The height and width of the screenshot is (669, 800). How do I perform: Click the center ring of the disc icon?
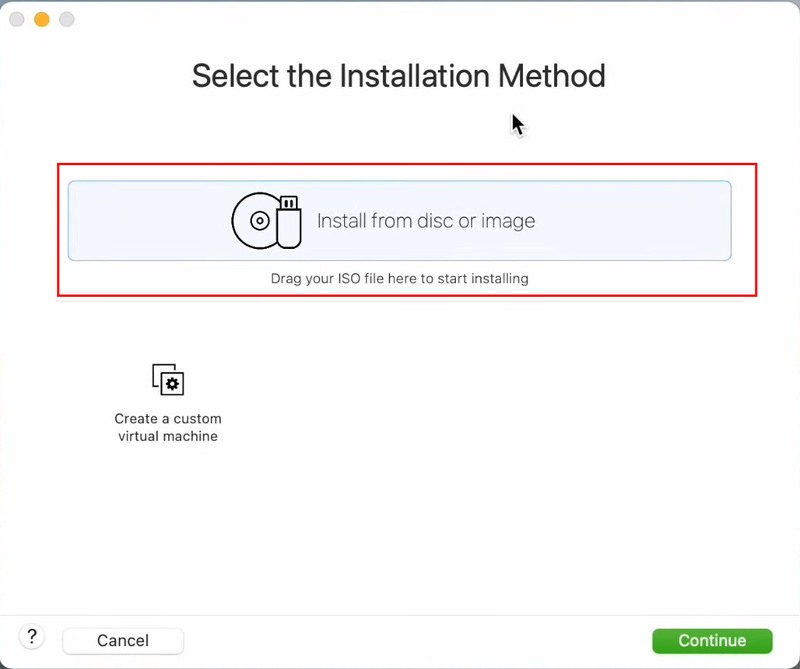pos(260,221)
